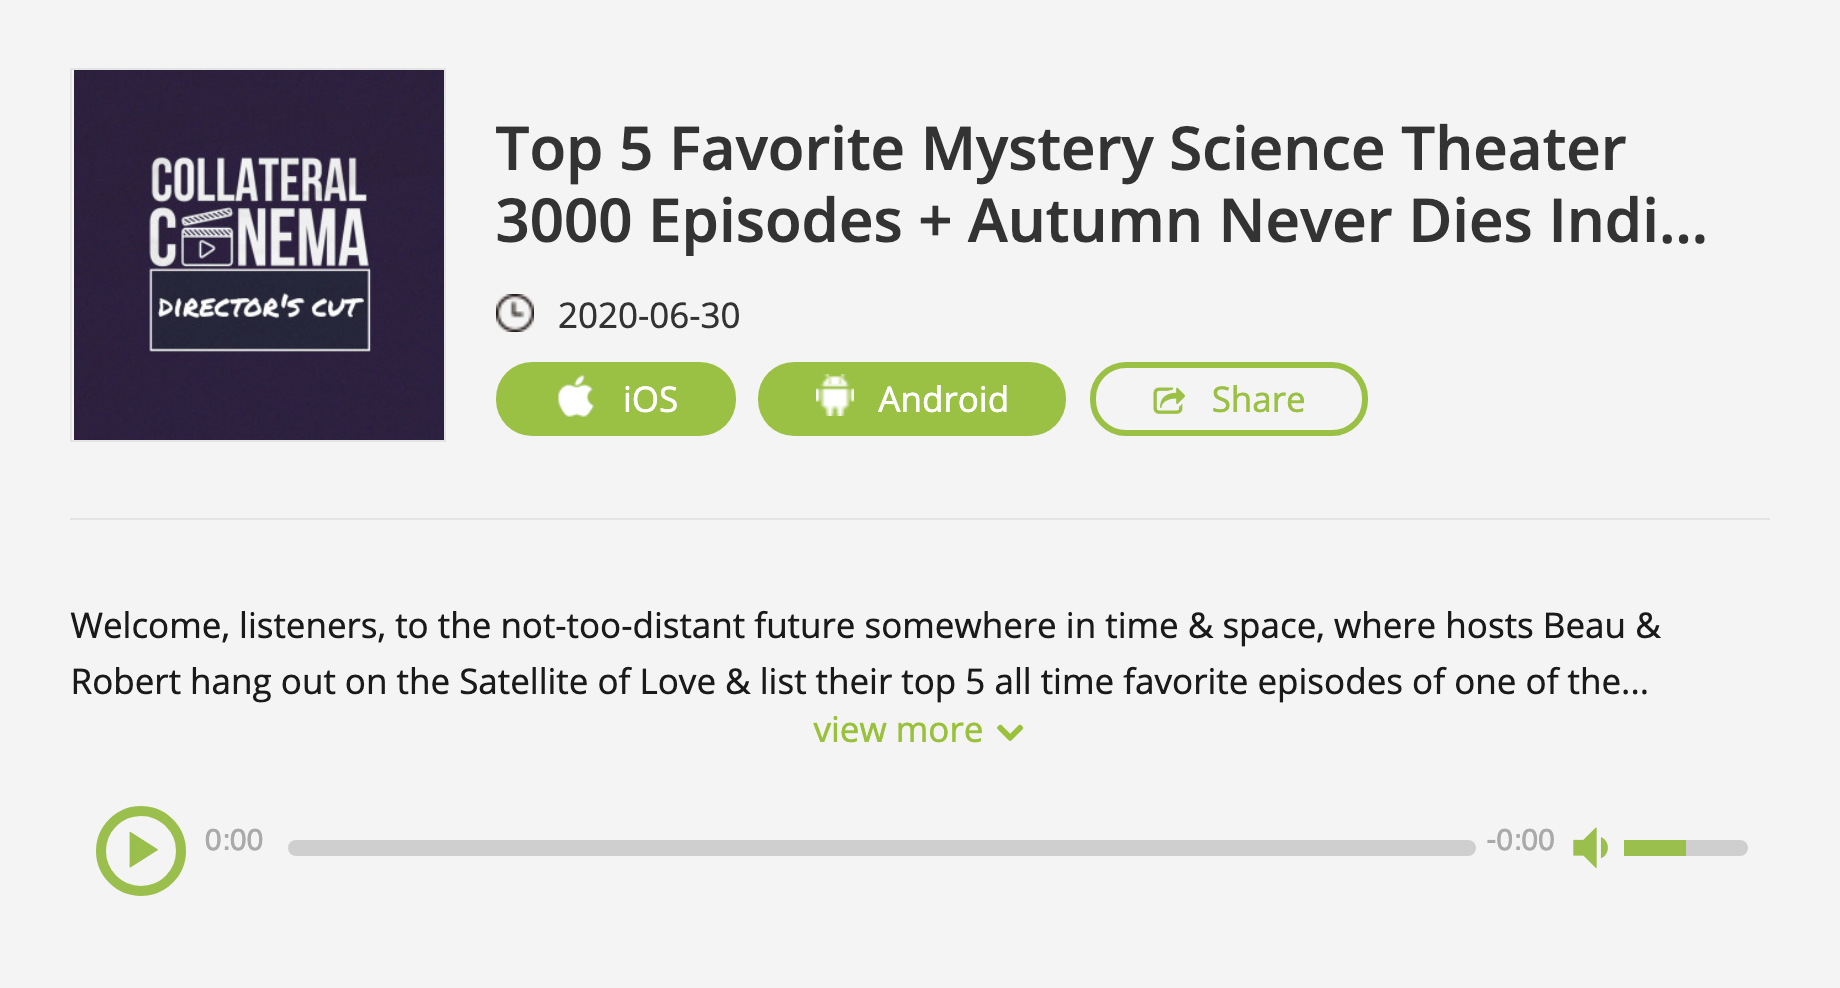This screenshot has height=988, width=1840.
Task: Click the clapperboard icon in the Cinema logo
Action: click(x=207, y=239)
